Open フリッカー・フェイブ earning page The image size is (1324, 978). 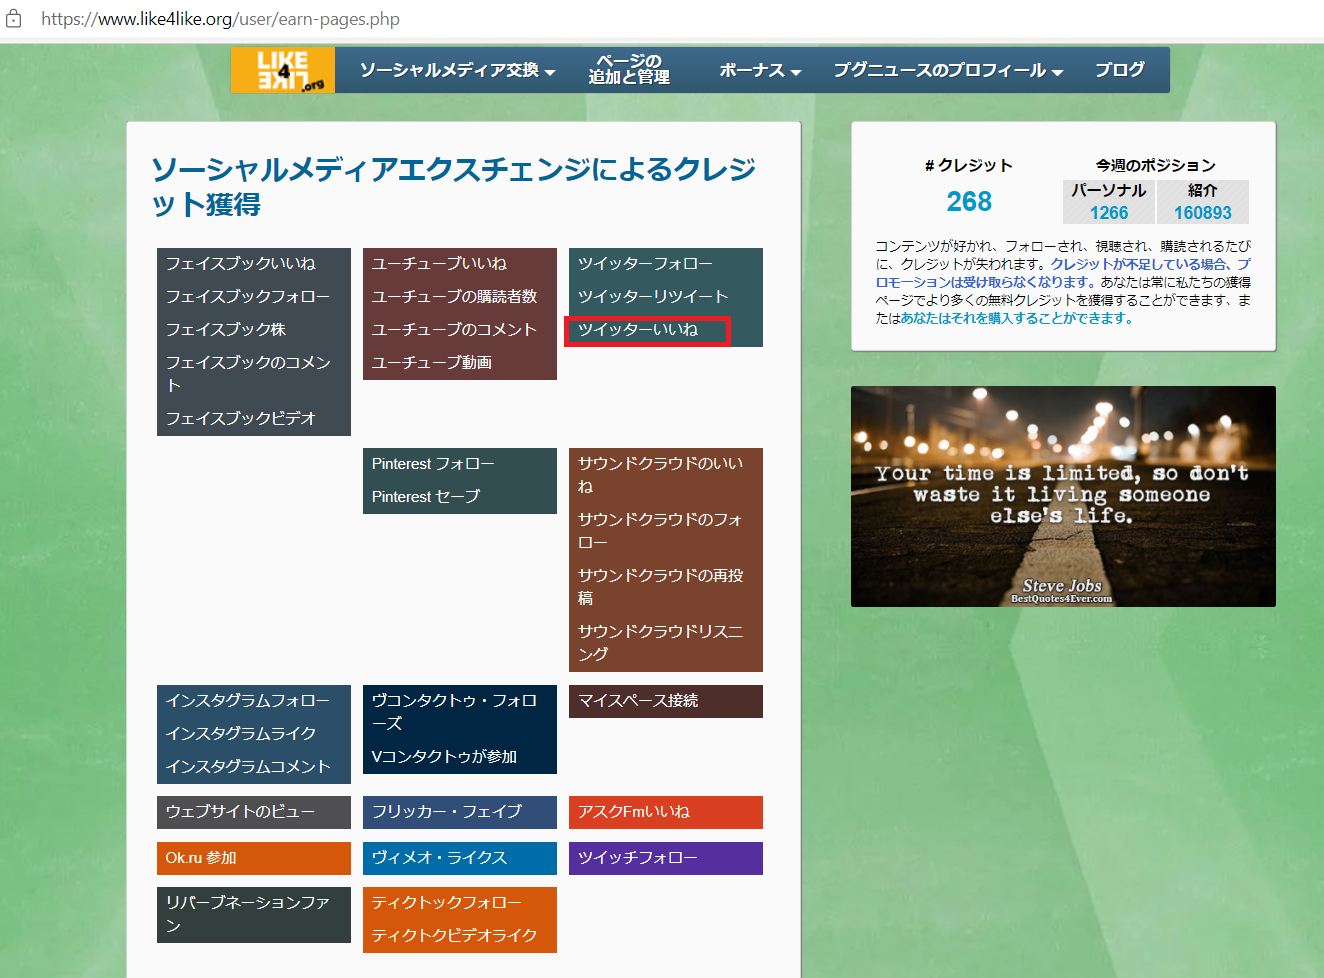[460, 812]
